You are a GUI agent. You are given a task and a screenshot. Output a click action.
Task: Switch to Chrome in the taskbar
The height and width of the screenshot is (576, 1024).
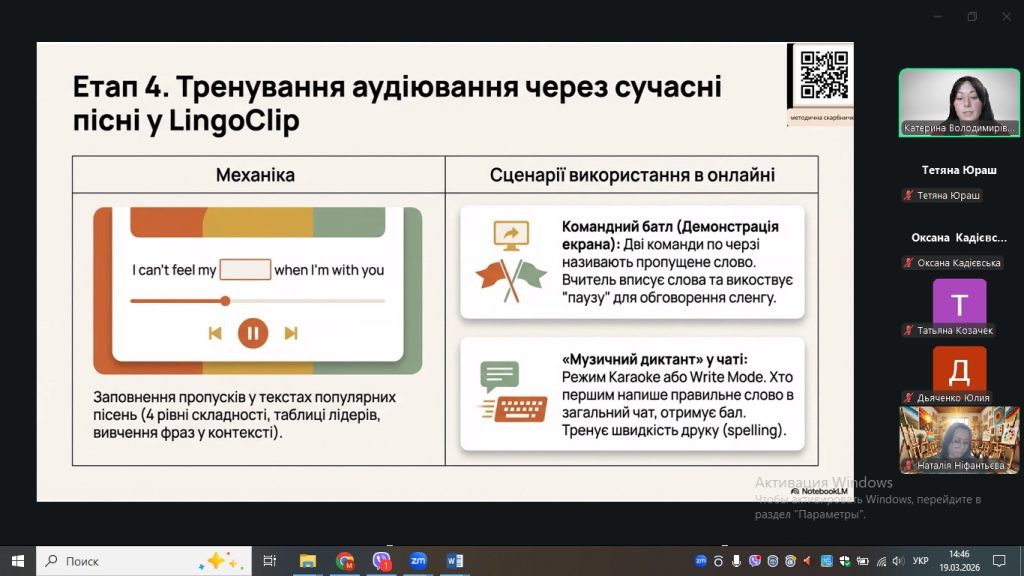(x=345, y=561)
